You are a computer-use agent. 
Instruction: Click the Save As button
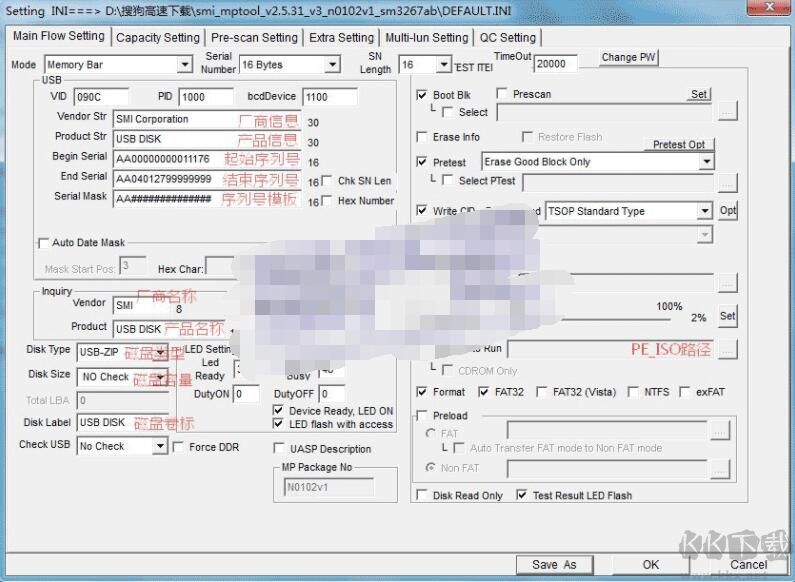coord(554,565)
